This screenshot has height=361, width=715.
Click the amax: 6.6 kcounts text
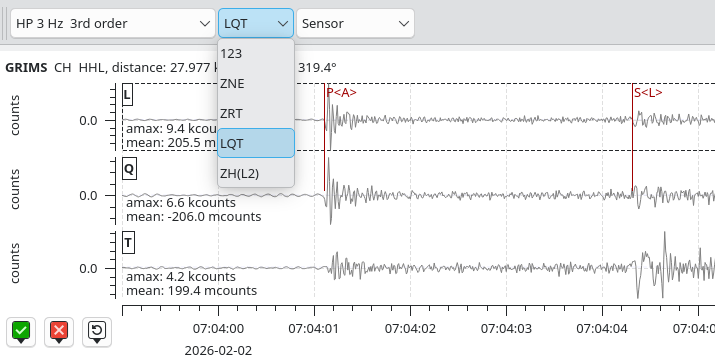[x=181, y=202]
